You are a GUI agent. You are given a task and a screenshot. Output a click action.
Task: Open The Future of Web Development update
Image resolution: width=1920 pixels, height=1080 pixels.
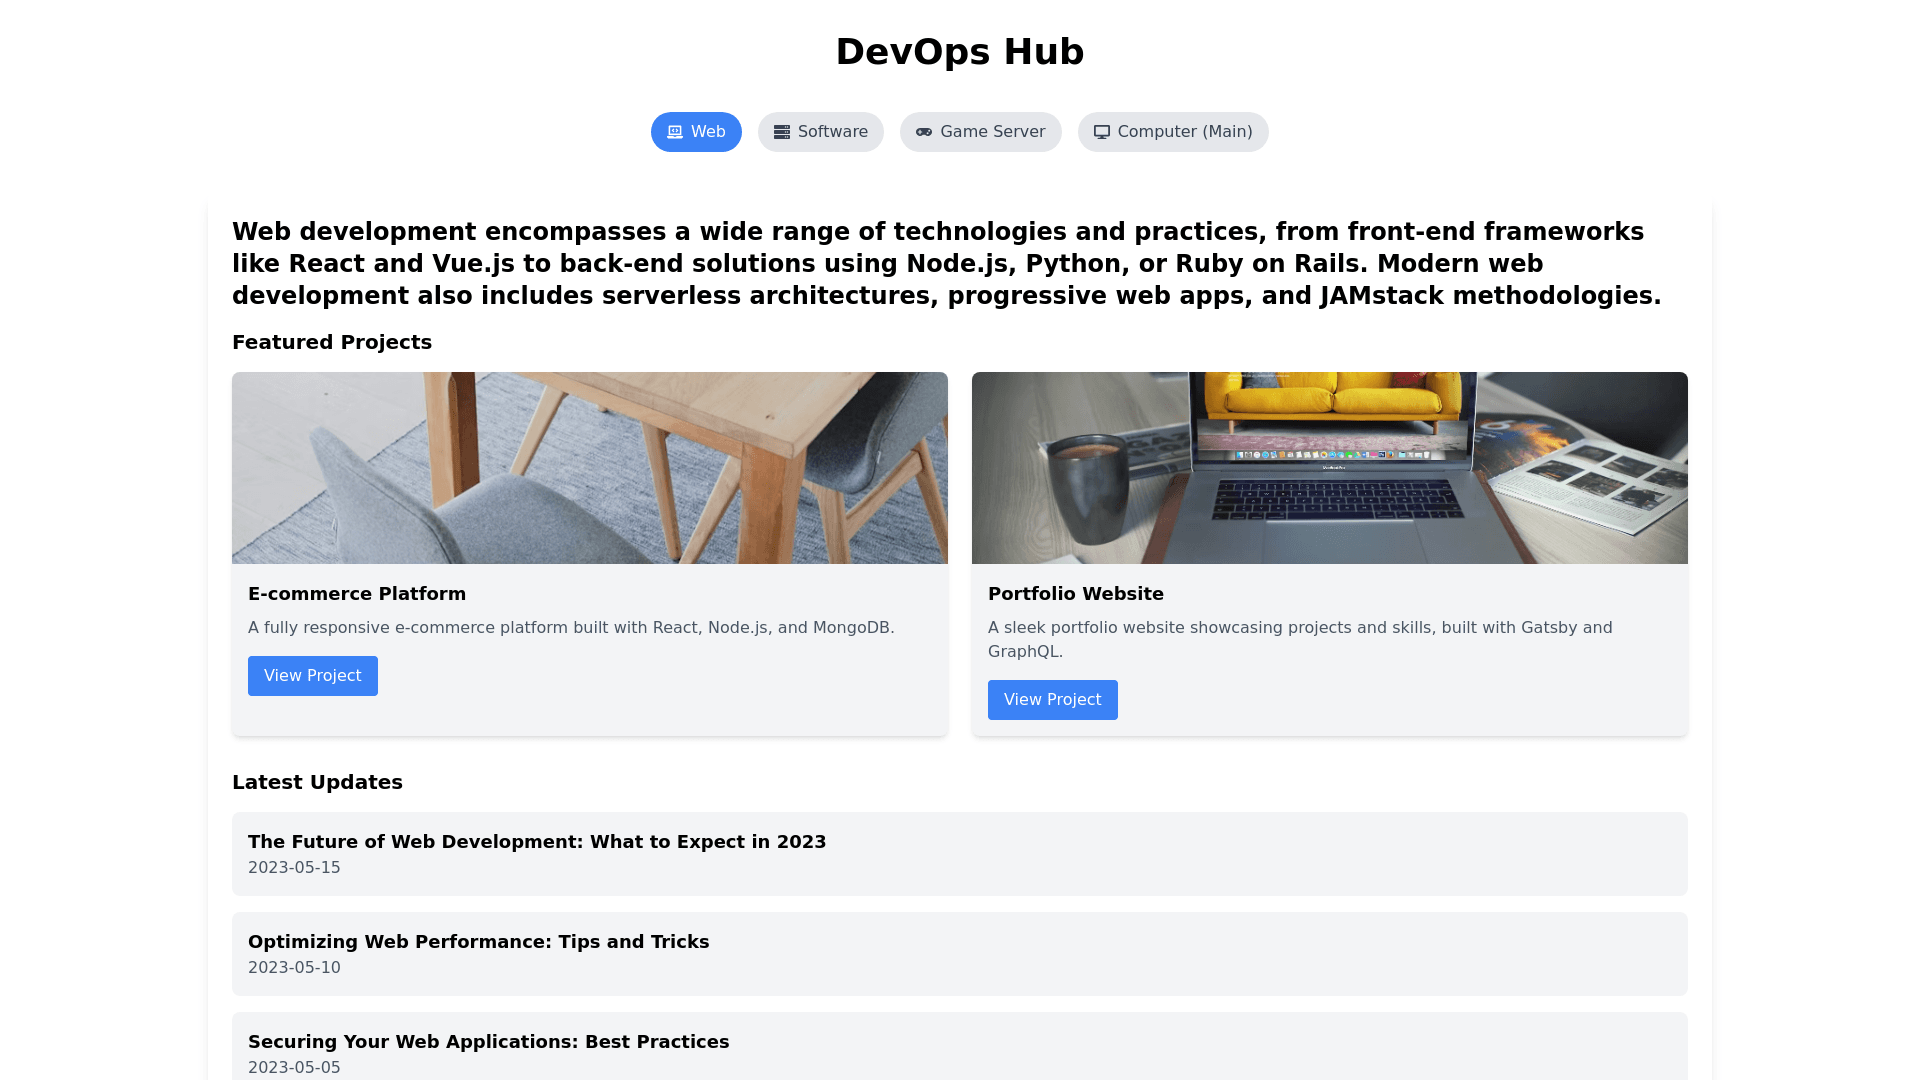[x=537, y=842]
